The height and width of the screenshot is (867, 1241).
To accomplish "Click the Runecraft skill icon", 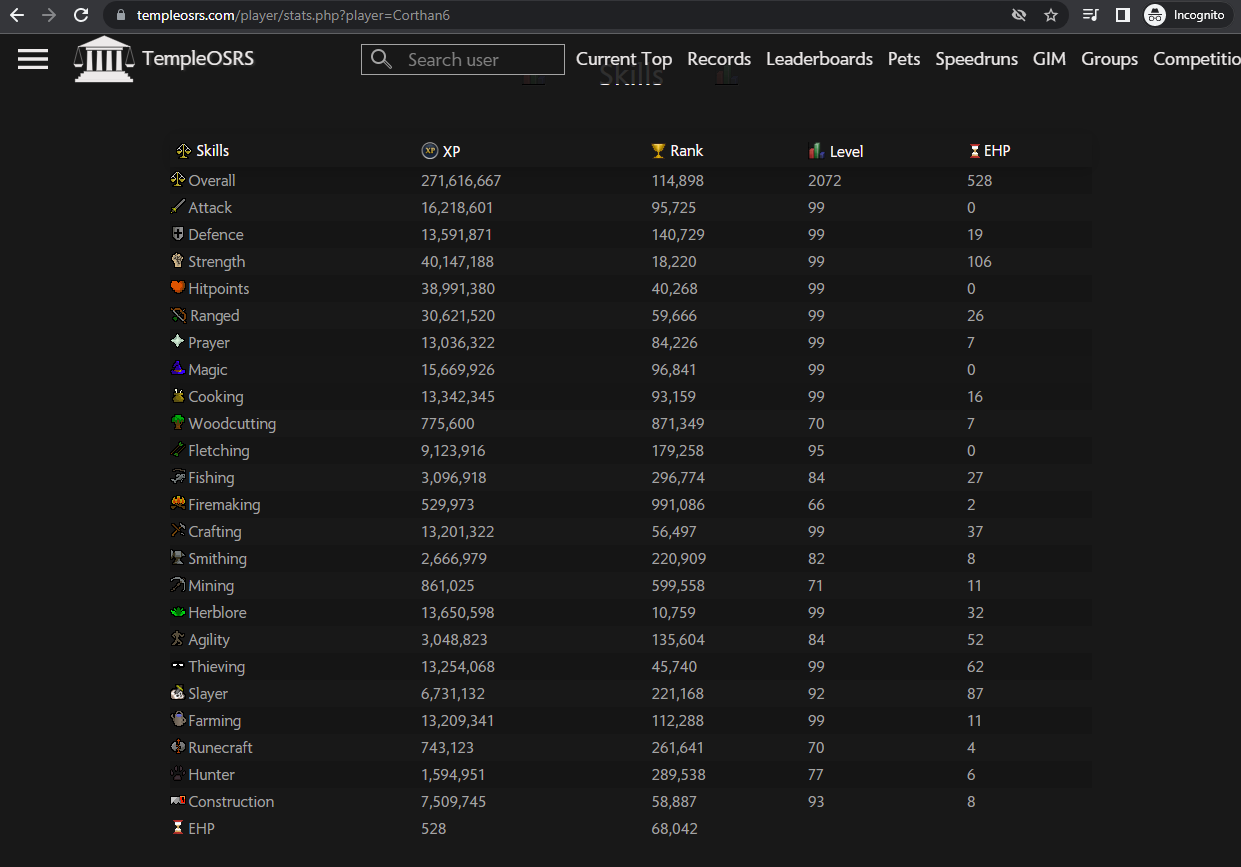I will 178,747.
